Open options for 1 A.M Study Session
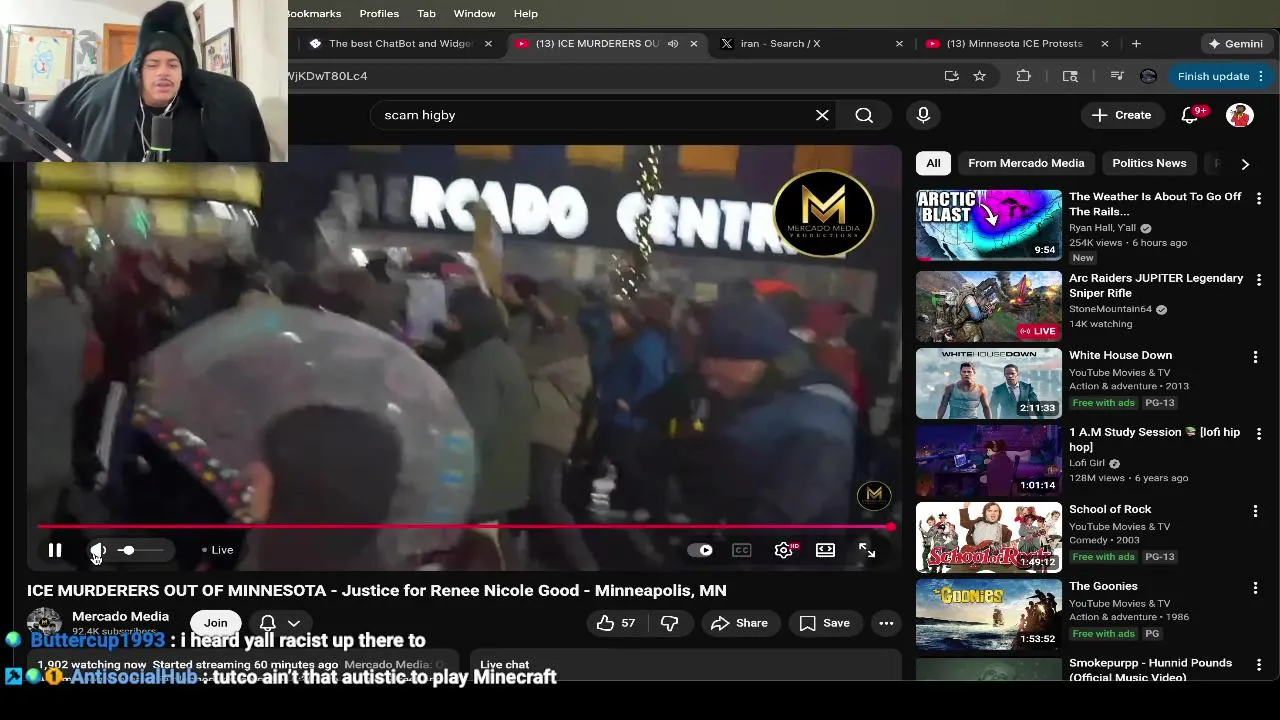1280x720 pixels. (x=1259, y=434)
